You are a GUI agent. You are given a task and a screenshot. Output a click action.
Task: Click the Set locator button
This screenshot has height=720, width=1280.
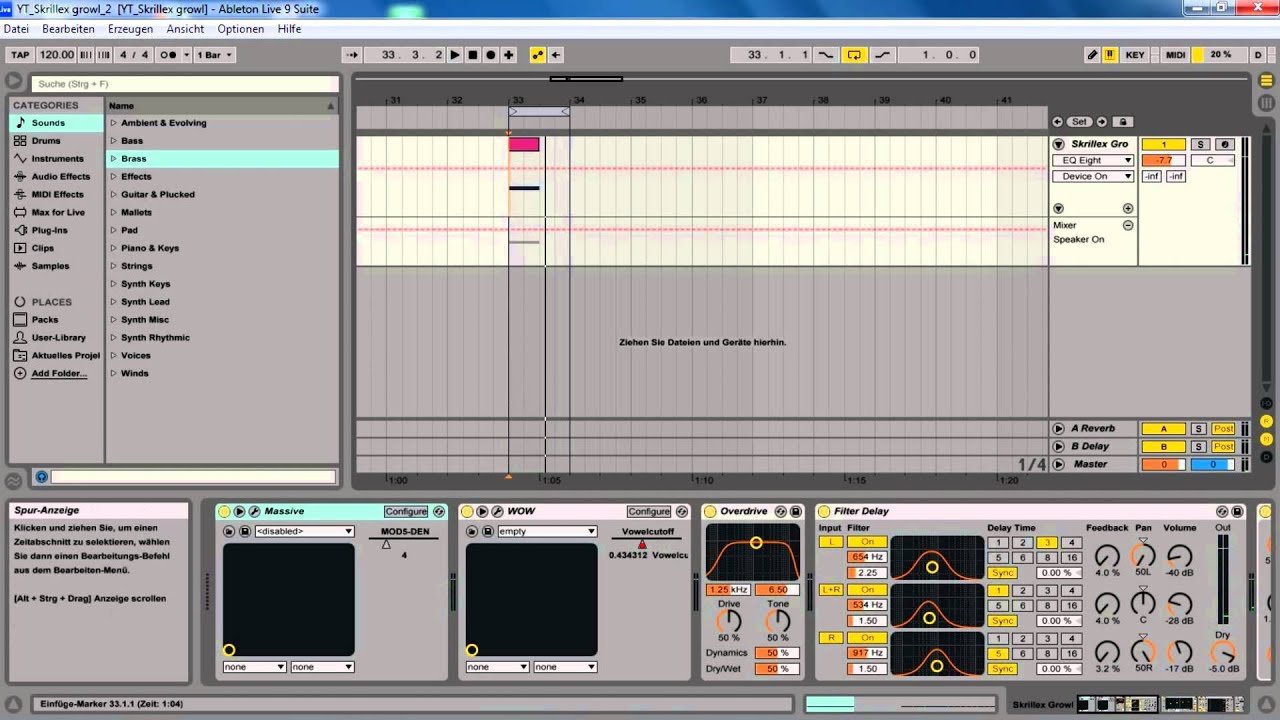pos(1079,122)
